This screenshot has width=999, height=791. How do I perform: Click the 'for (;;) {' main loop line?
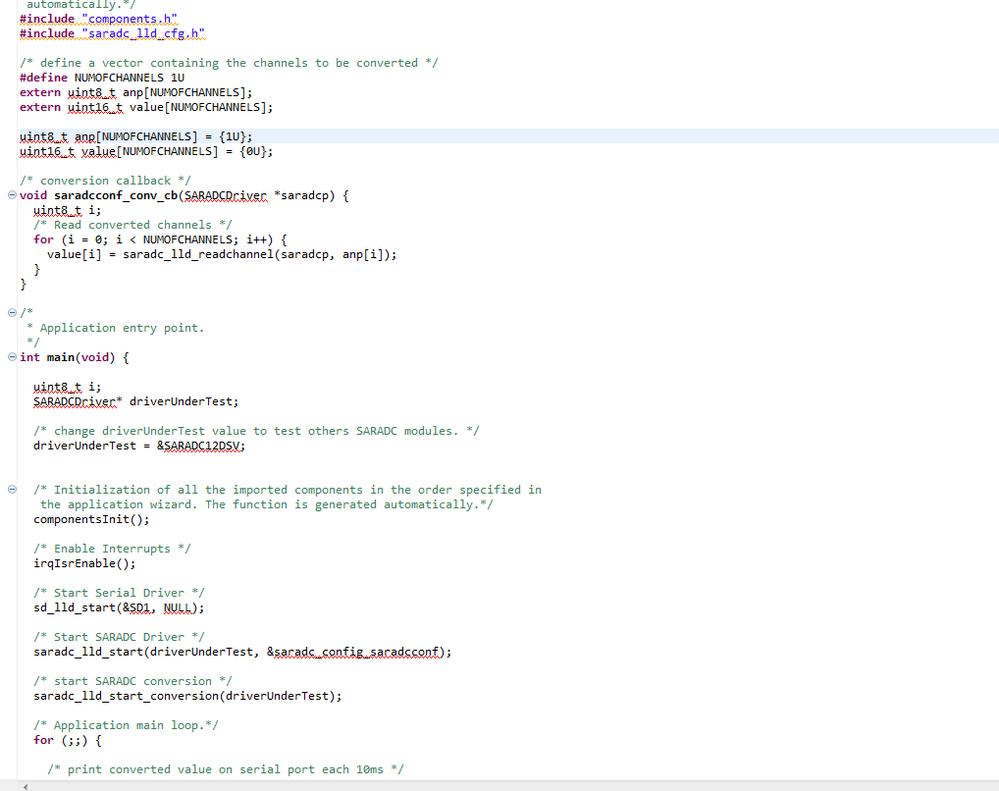[68, 740]
